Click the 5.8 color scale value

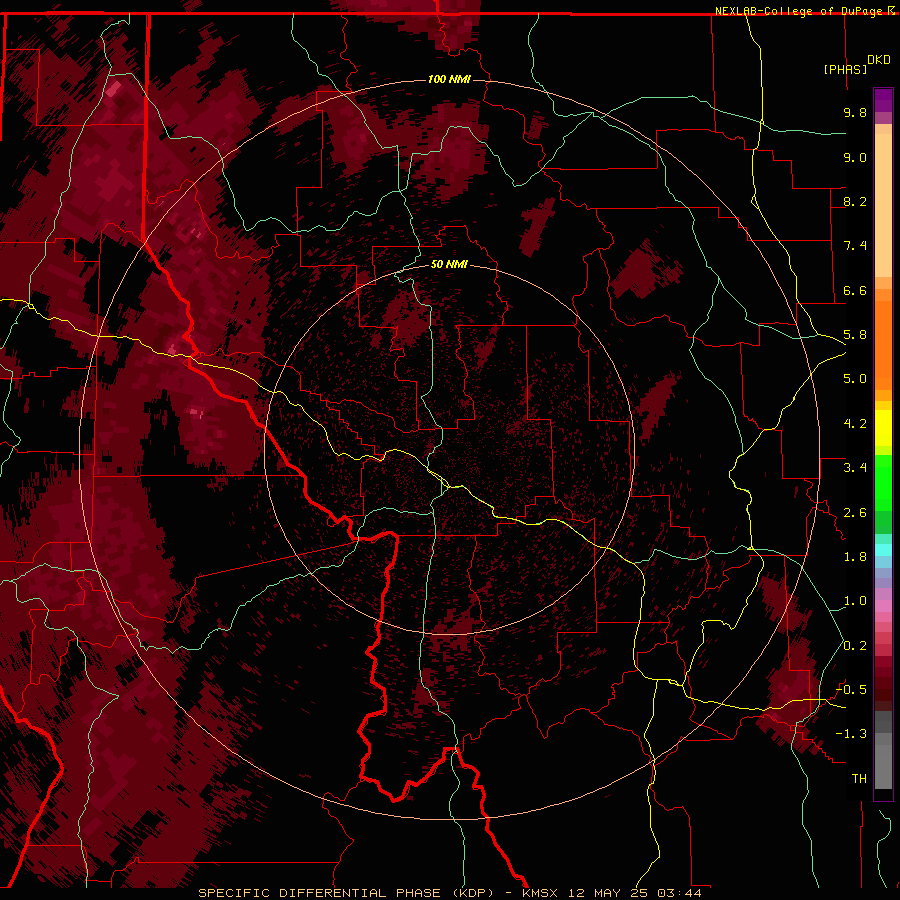coord(855,335)
